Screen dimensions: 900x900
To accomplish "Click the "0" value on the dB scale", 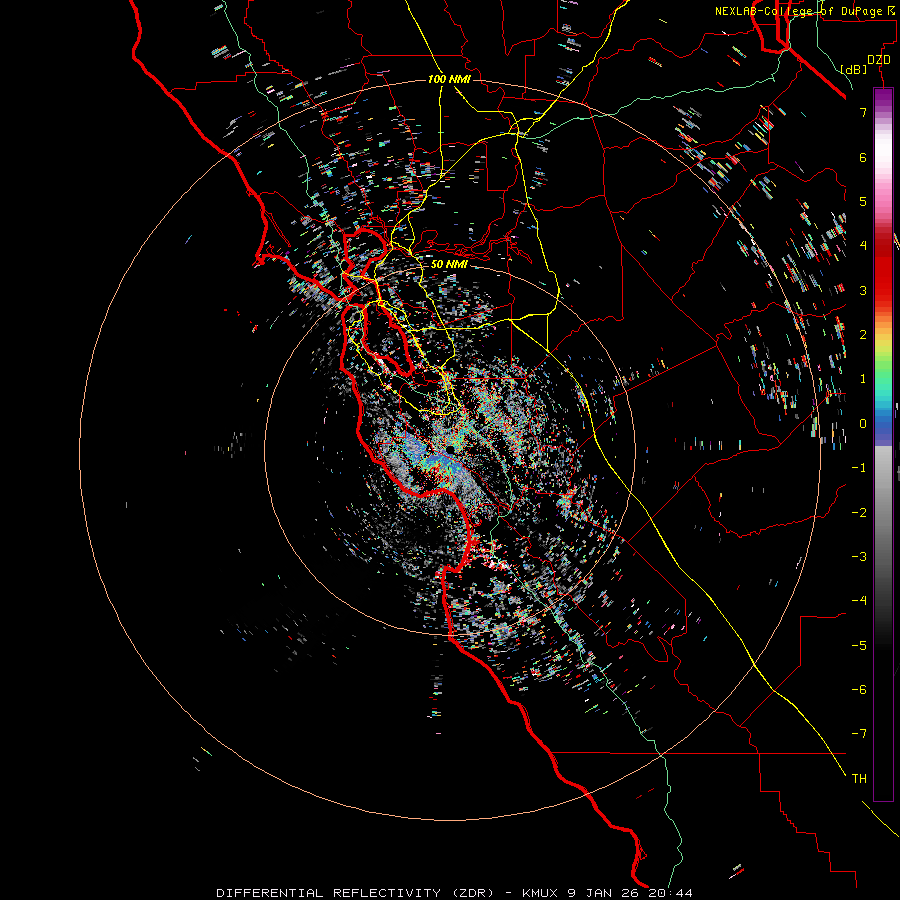I will click(x=863, y=424).
